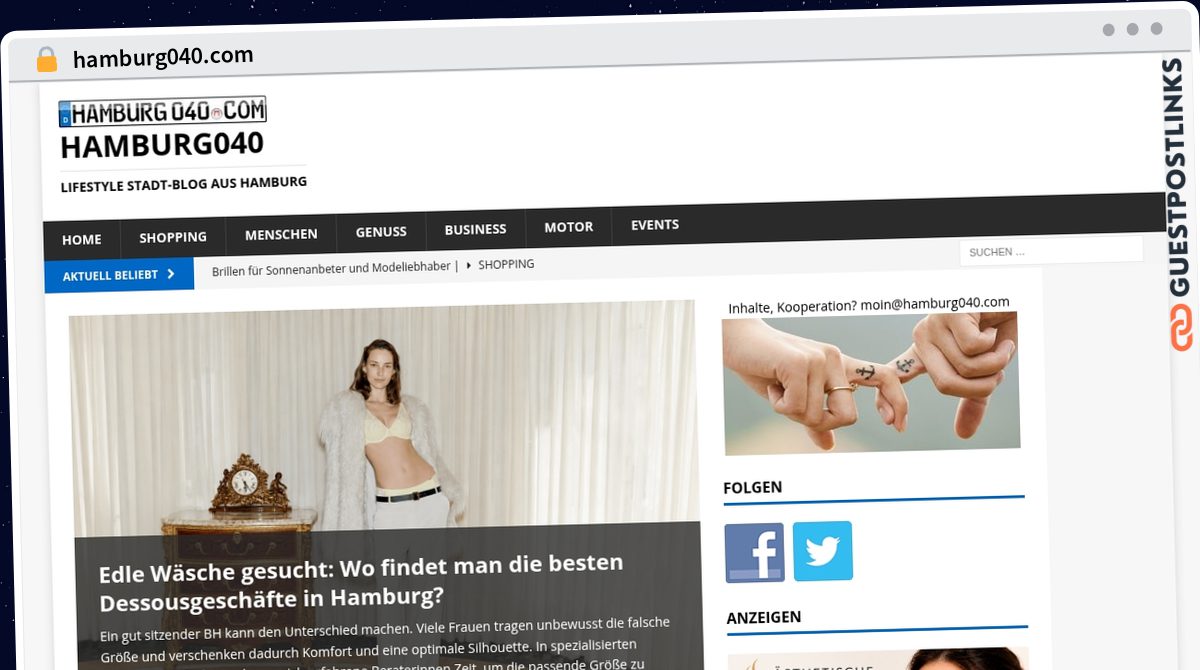The image size is (1200, 670).
Task: Go to the GENUSS section
Action: pyautogui.click(x=381, y=232)
